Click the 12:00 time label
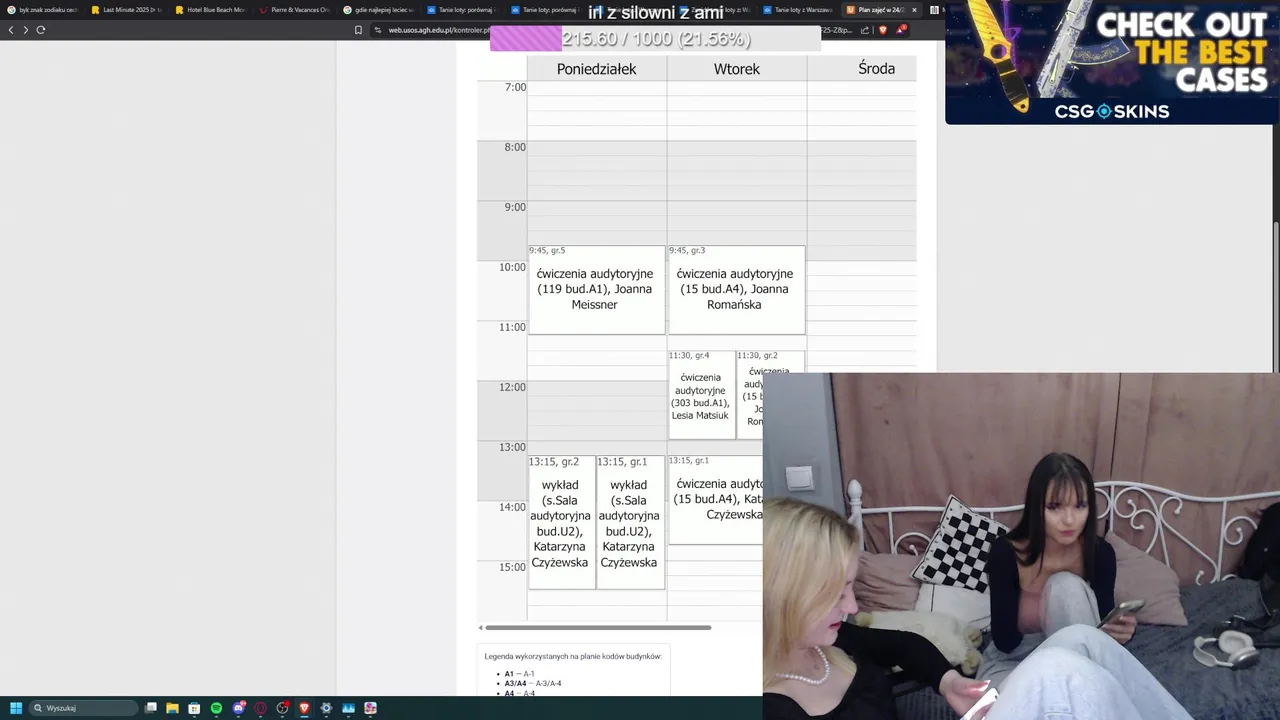The image size is (1280, 720). pyautogui.click(x=512, y=388)
